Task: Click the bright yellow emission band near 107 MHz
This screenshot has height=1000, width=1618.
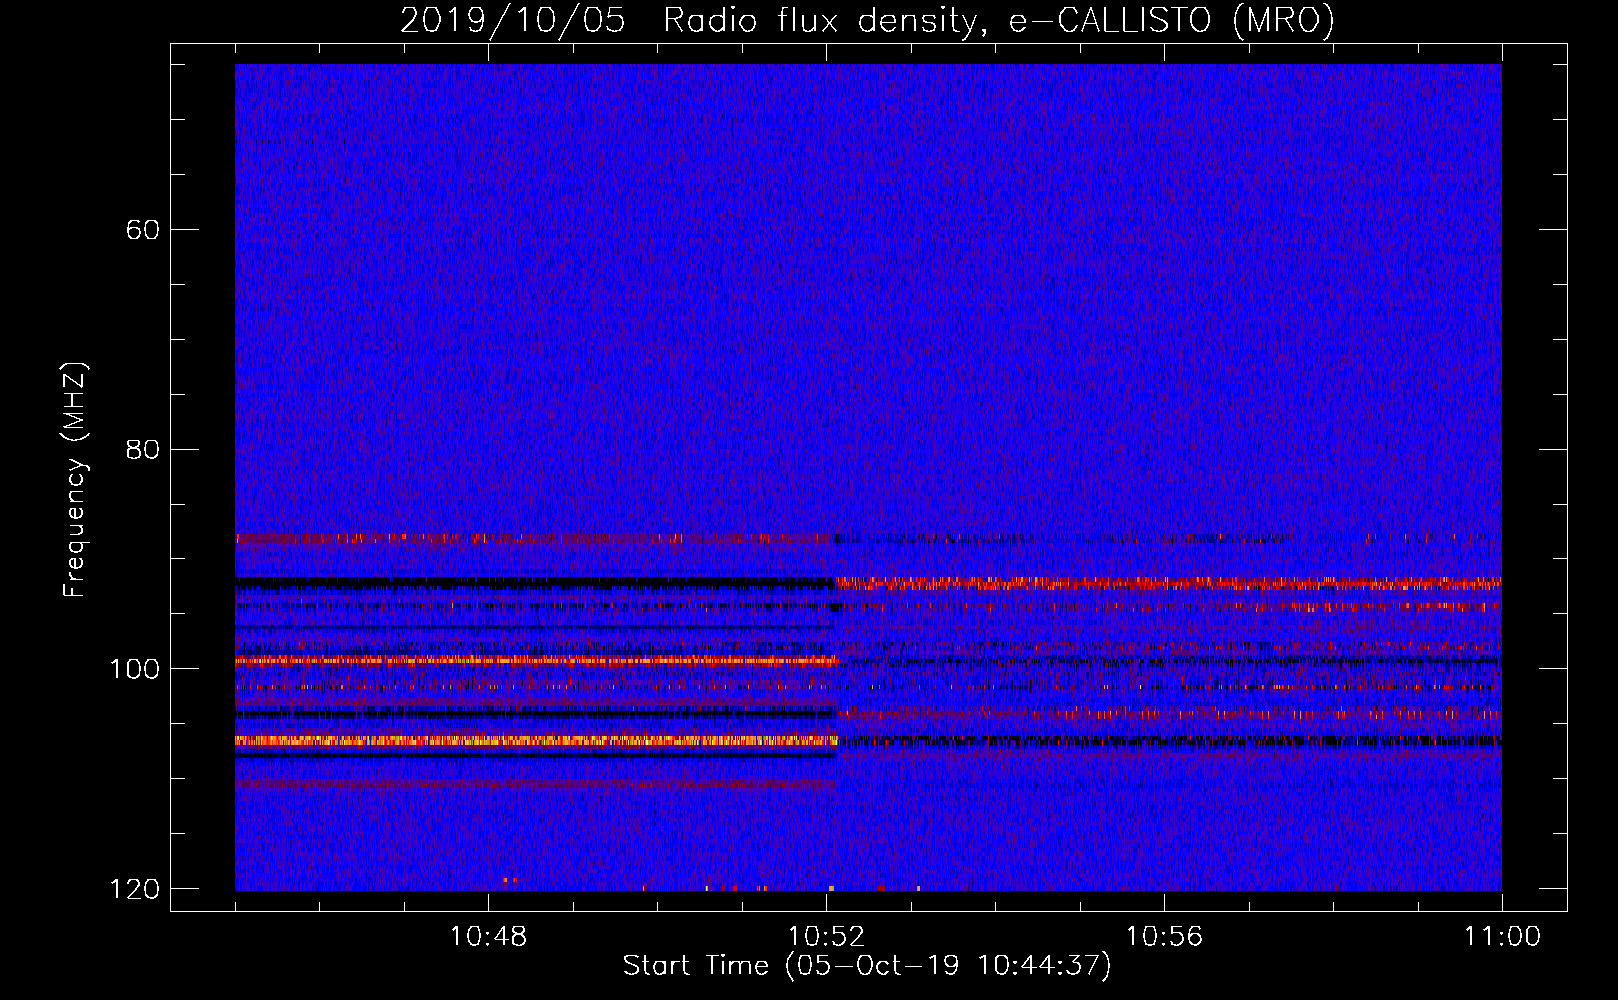Action: (x=535, y=741)
